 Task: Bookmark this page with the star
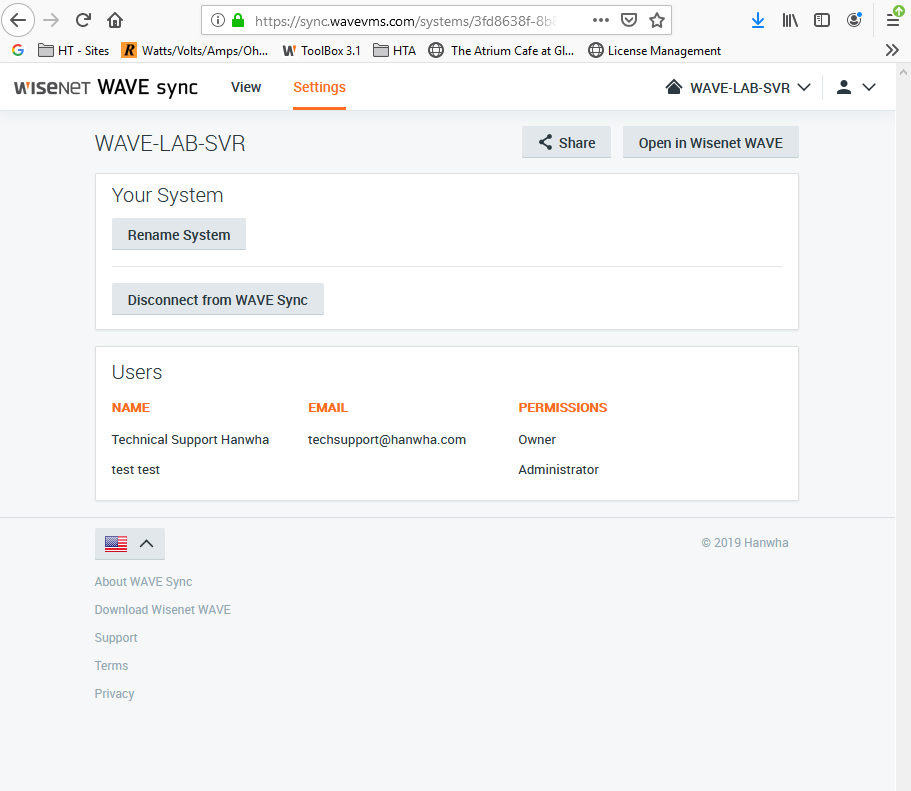(657, 20)
